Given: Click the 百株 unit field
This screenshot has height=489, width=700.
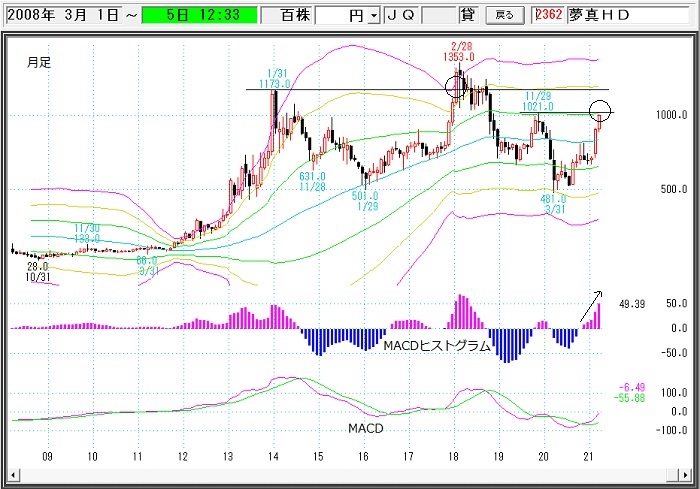Looking at the screenshot, I should point(287,15).
